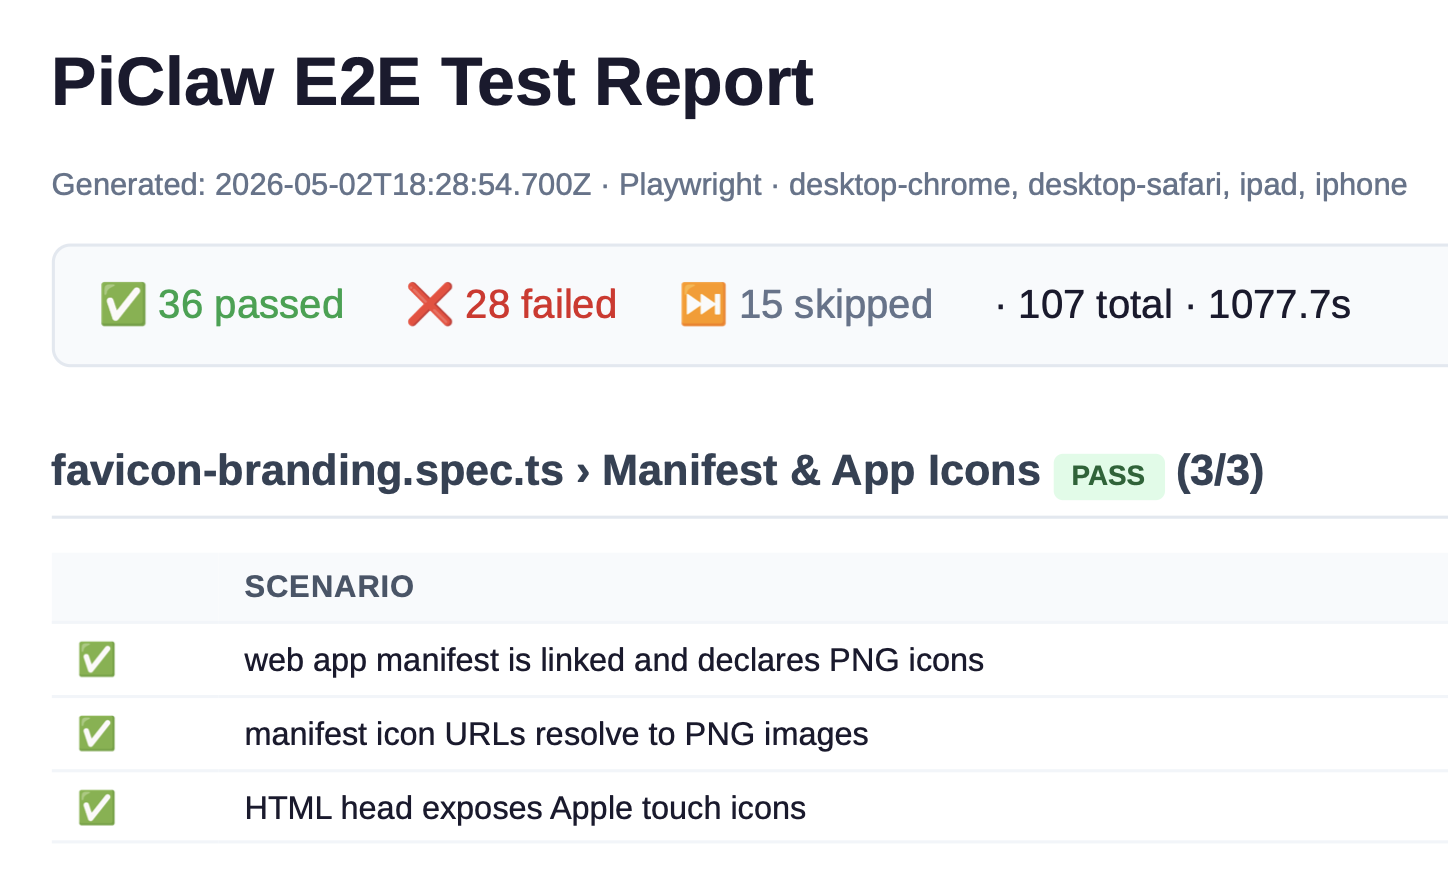
Task: Click the Generated timestamp line
Action: (729, 185)
